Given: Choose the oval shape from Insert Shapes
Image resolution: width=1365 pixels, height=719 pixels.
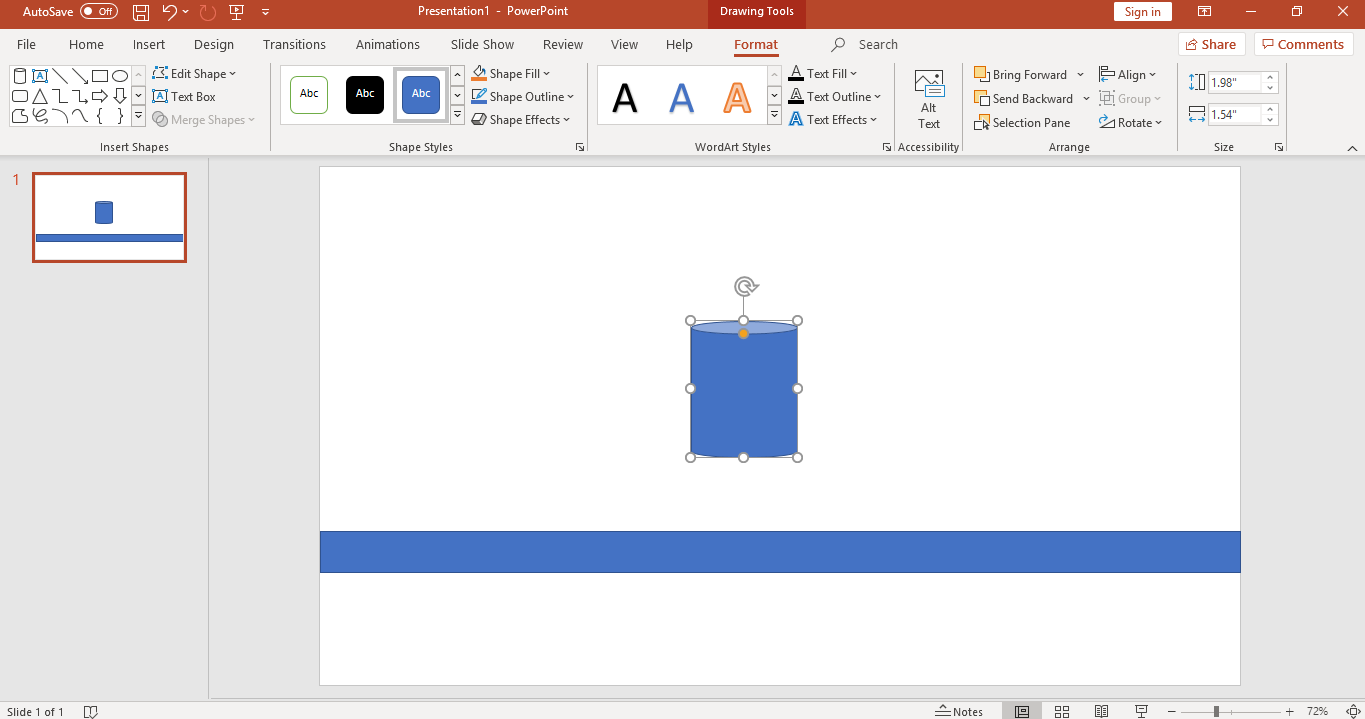Looking at the screenshot, I should 120,76.
